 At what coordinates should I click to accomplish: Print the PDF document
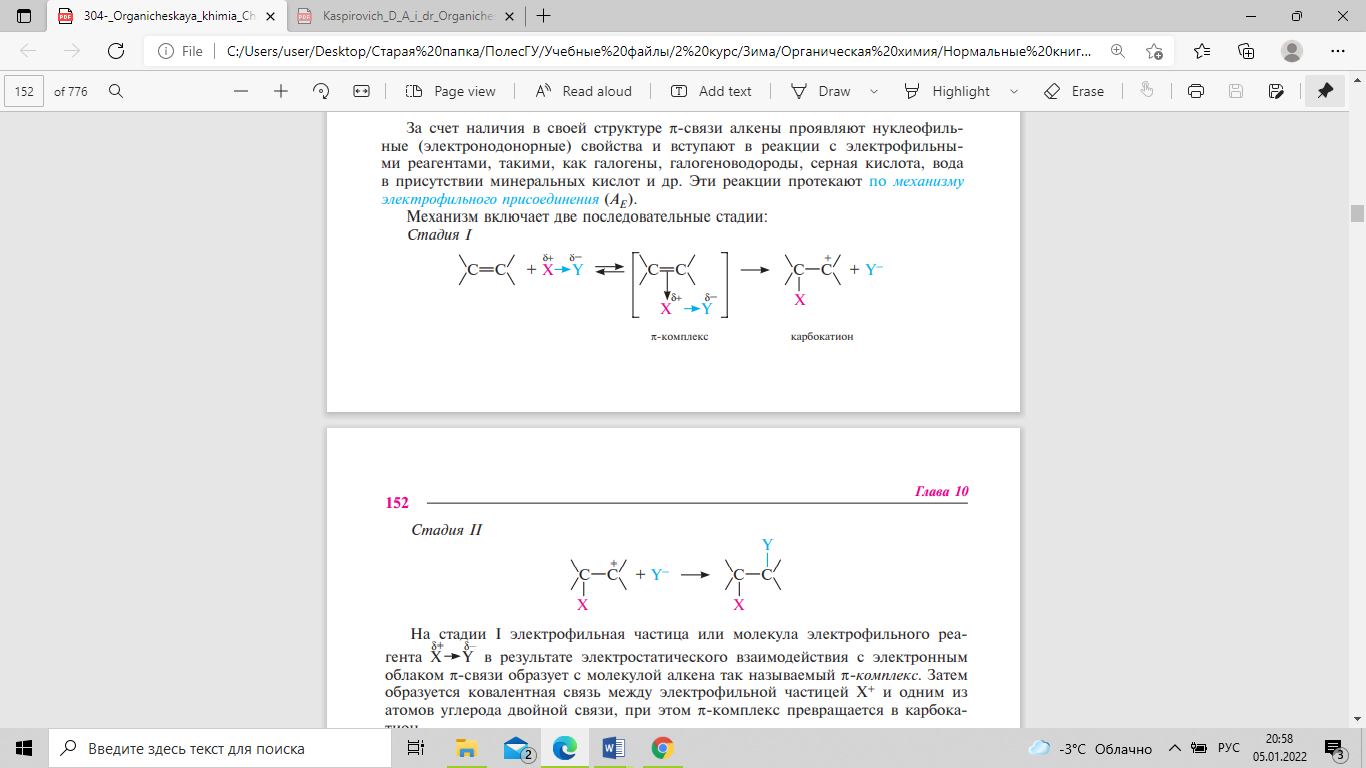(x=1195, y=91)
